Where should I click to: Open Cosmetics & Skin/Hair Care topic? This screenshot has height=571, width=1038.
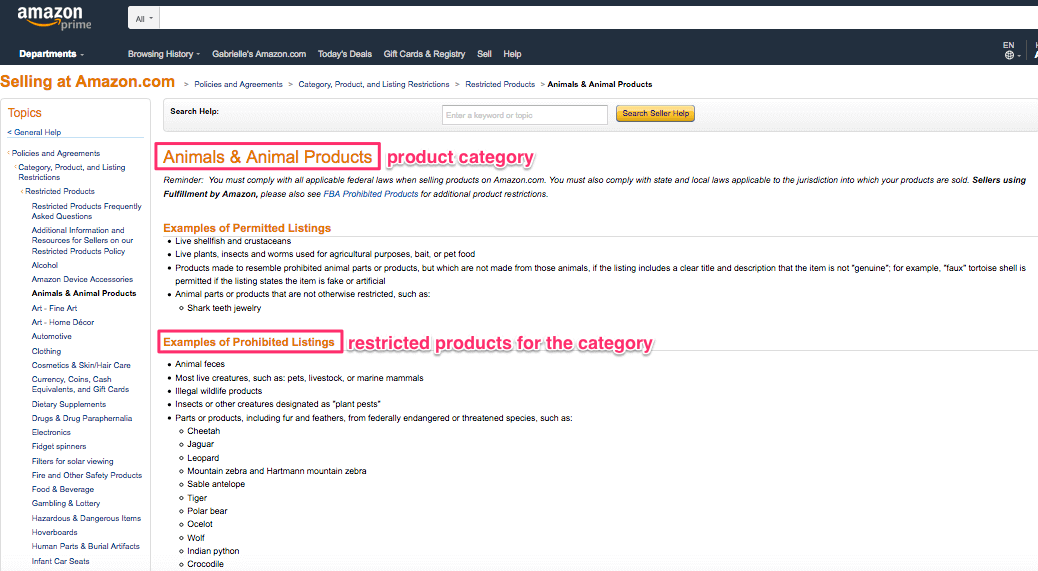pos(81,365)
